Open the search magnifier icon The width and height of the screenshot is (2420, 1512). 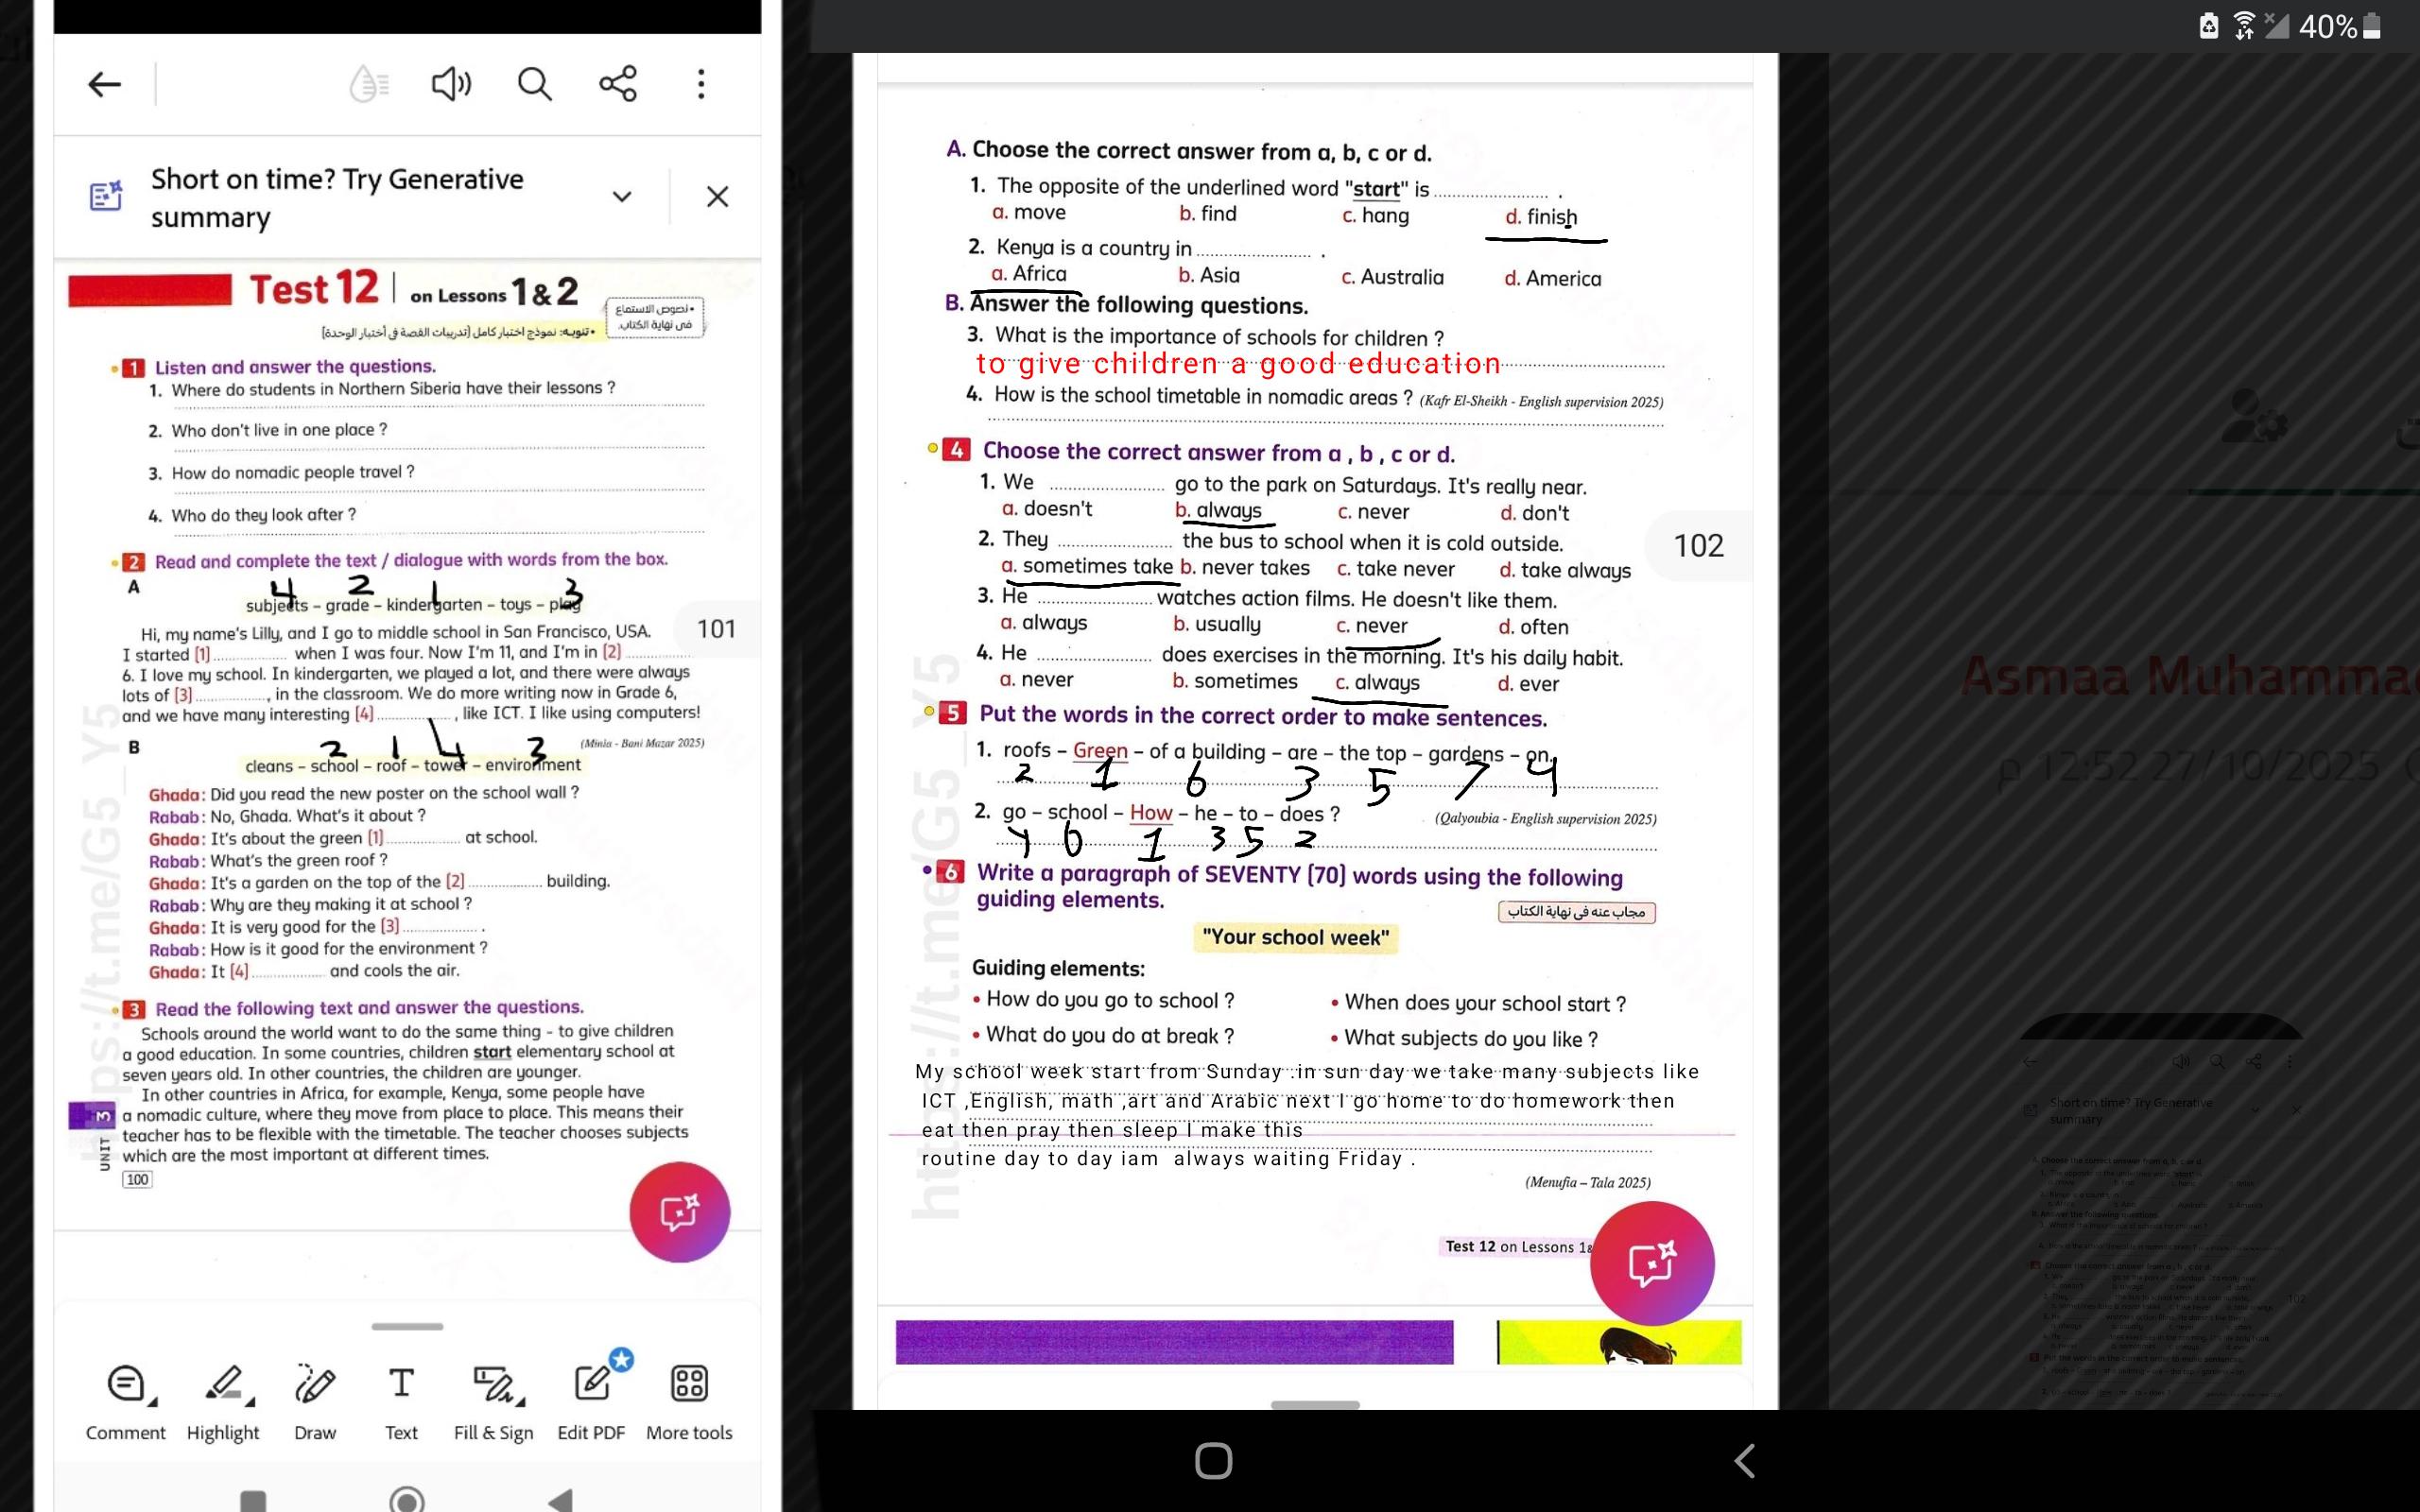click(534, 84)
